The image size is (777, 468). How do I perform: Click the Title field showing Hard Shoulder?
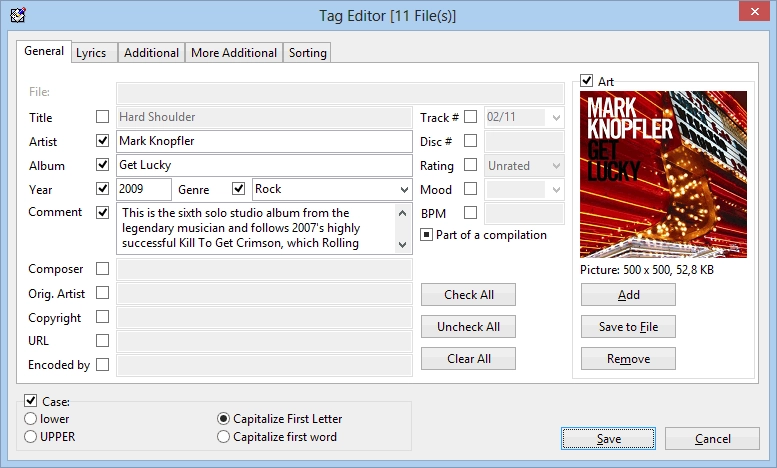[264, 117]
